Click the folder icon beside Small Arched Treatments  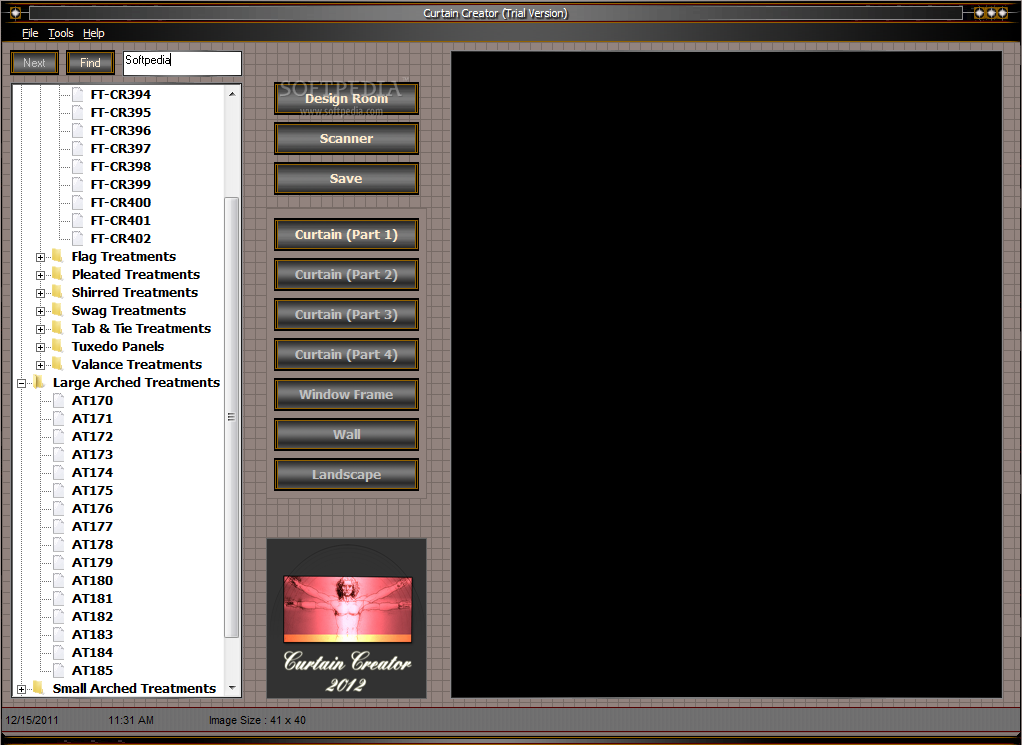(38, 688)
